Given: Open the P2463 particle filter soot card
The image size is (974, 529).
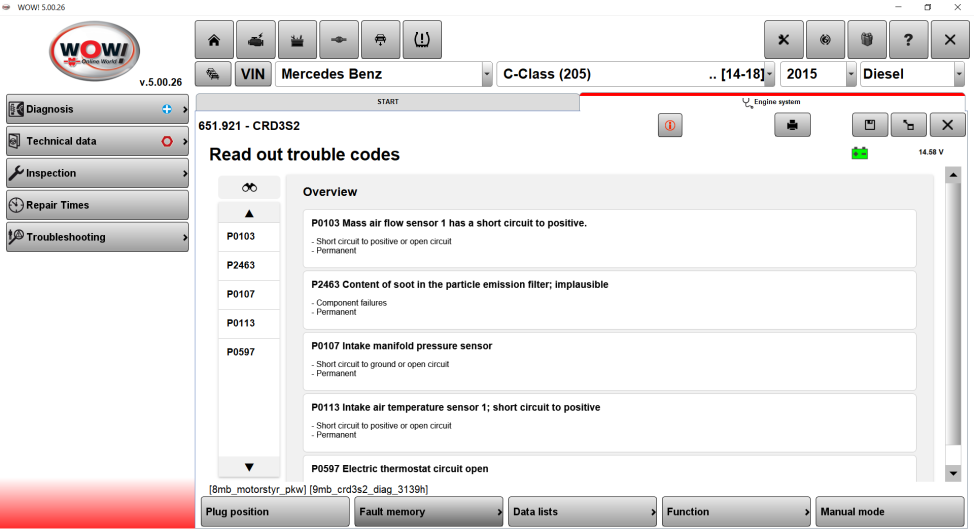Looking at the screenshot, I should tap(609, 300).
